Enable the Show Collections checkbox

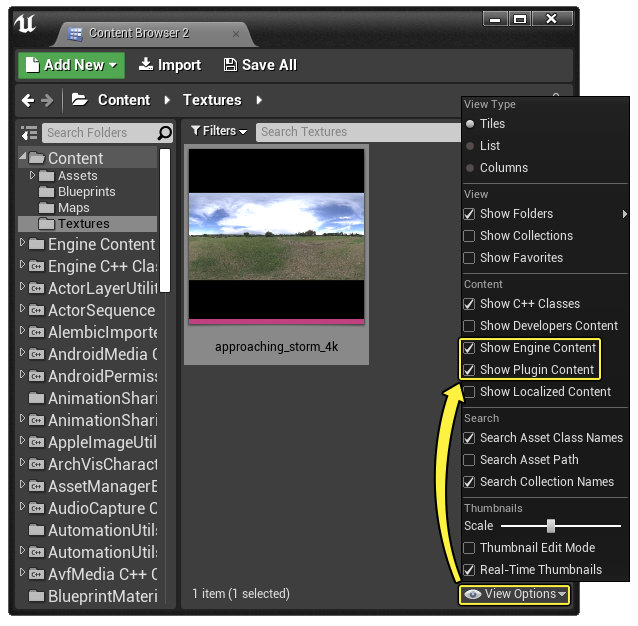tap(469, 236)
